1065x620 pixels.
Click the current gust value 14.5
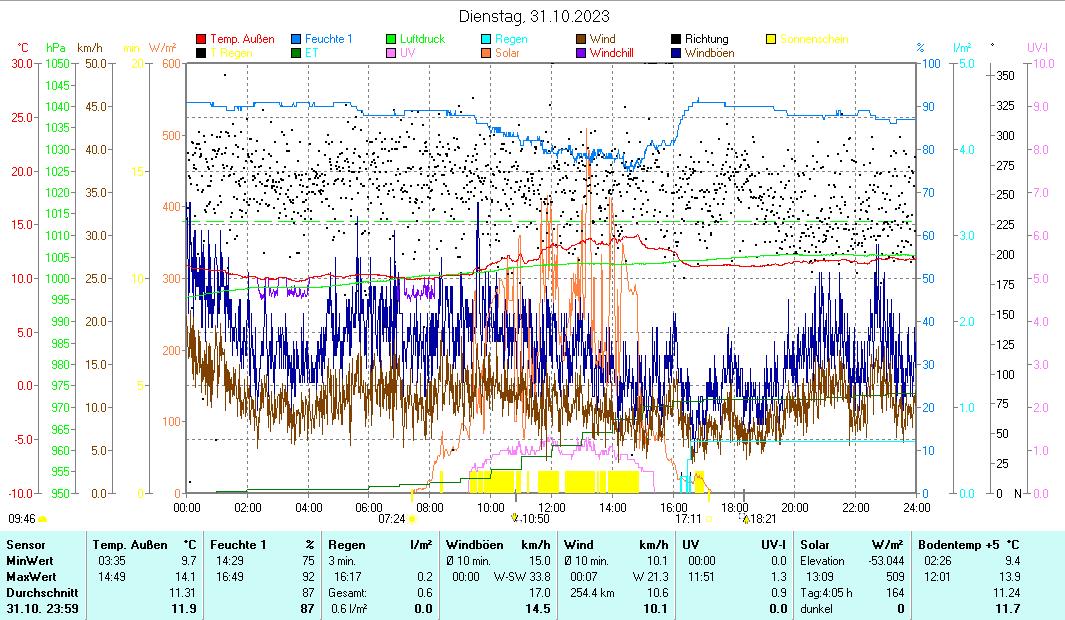pyautogui.click(x=538, y=608)
